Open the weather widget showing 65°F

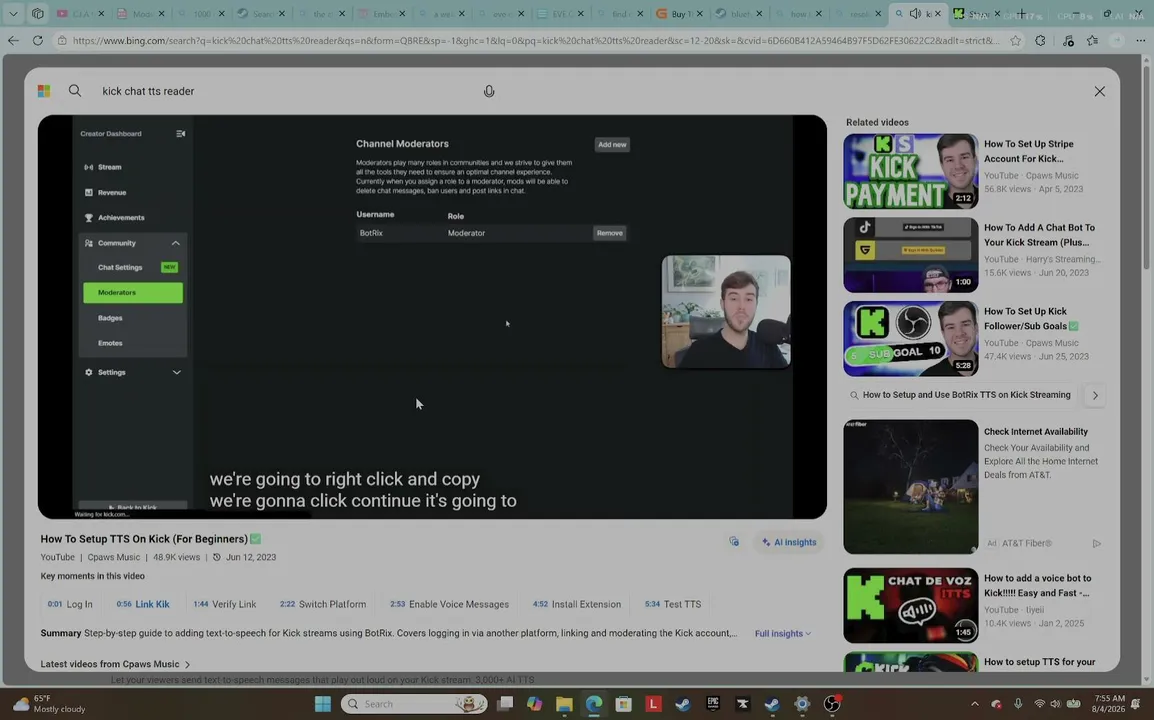tap(49, 704)
